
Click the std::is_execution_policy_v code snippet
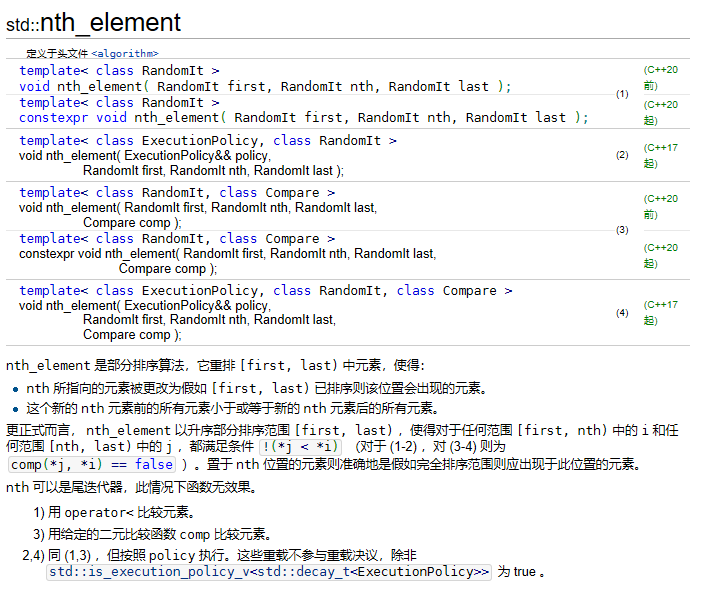coord(269,572)
